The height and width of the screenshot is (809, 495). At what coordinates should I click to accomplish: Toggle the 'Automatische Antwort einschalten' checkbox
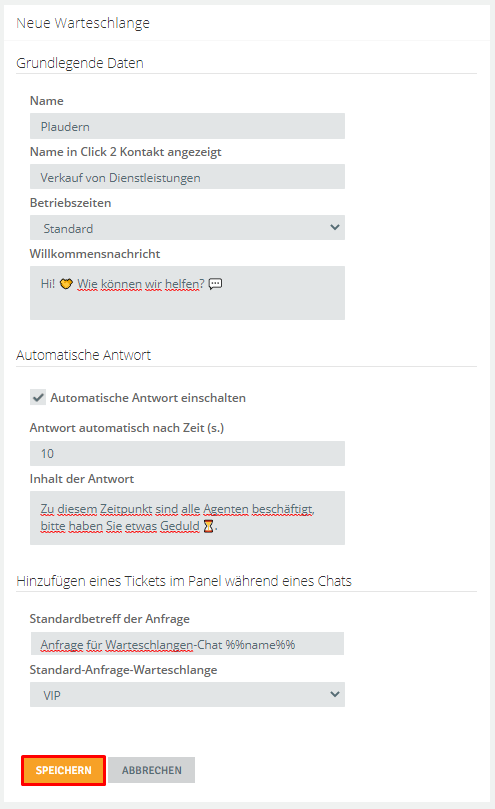[38, 398]
